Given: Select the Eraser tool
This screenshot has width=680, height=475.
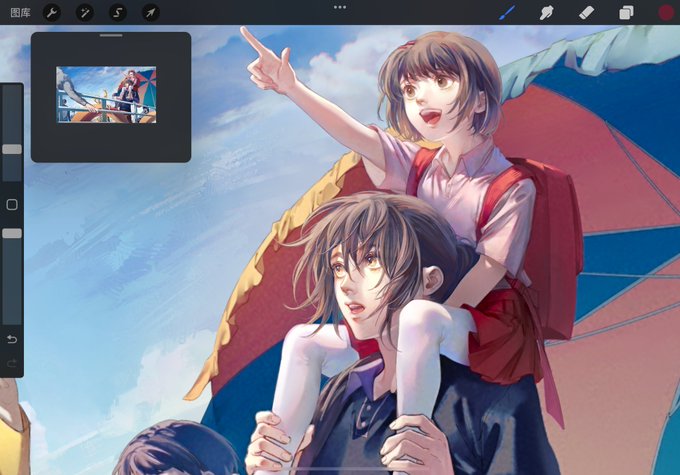Looking at the screenshot, I should [586, 13].
